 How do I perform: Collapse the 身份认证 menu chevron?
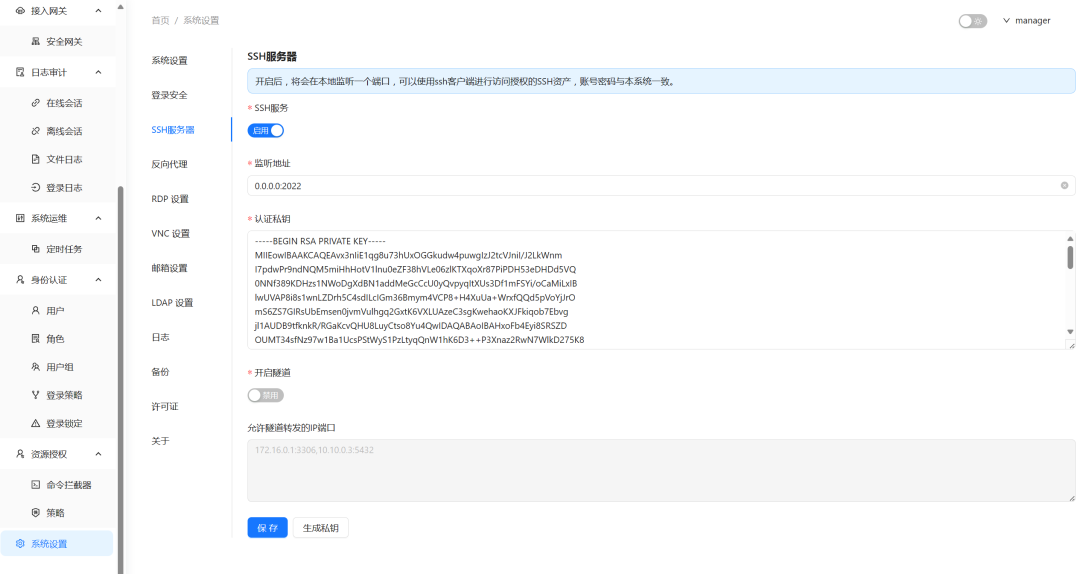pyautogui.click(x=98, y=280)
